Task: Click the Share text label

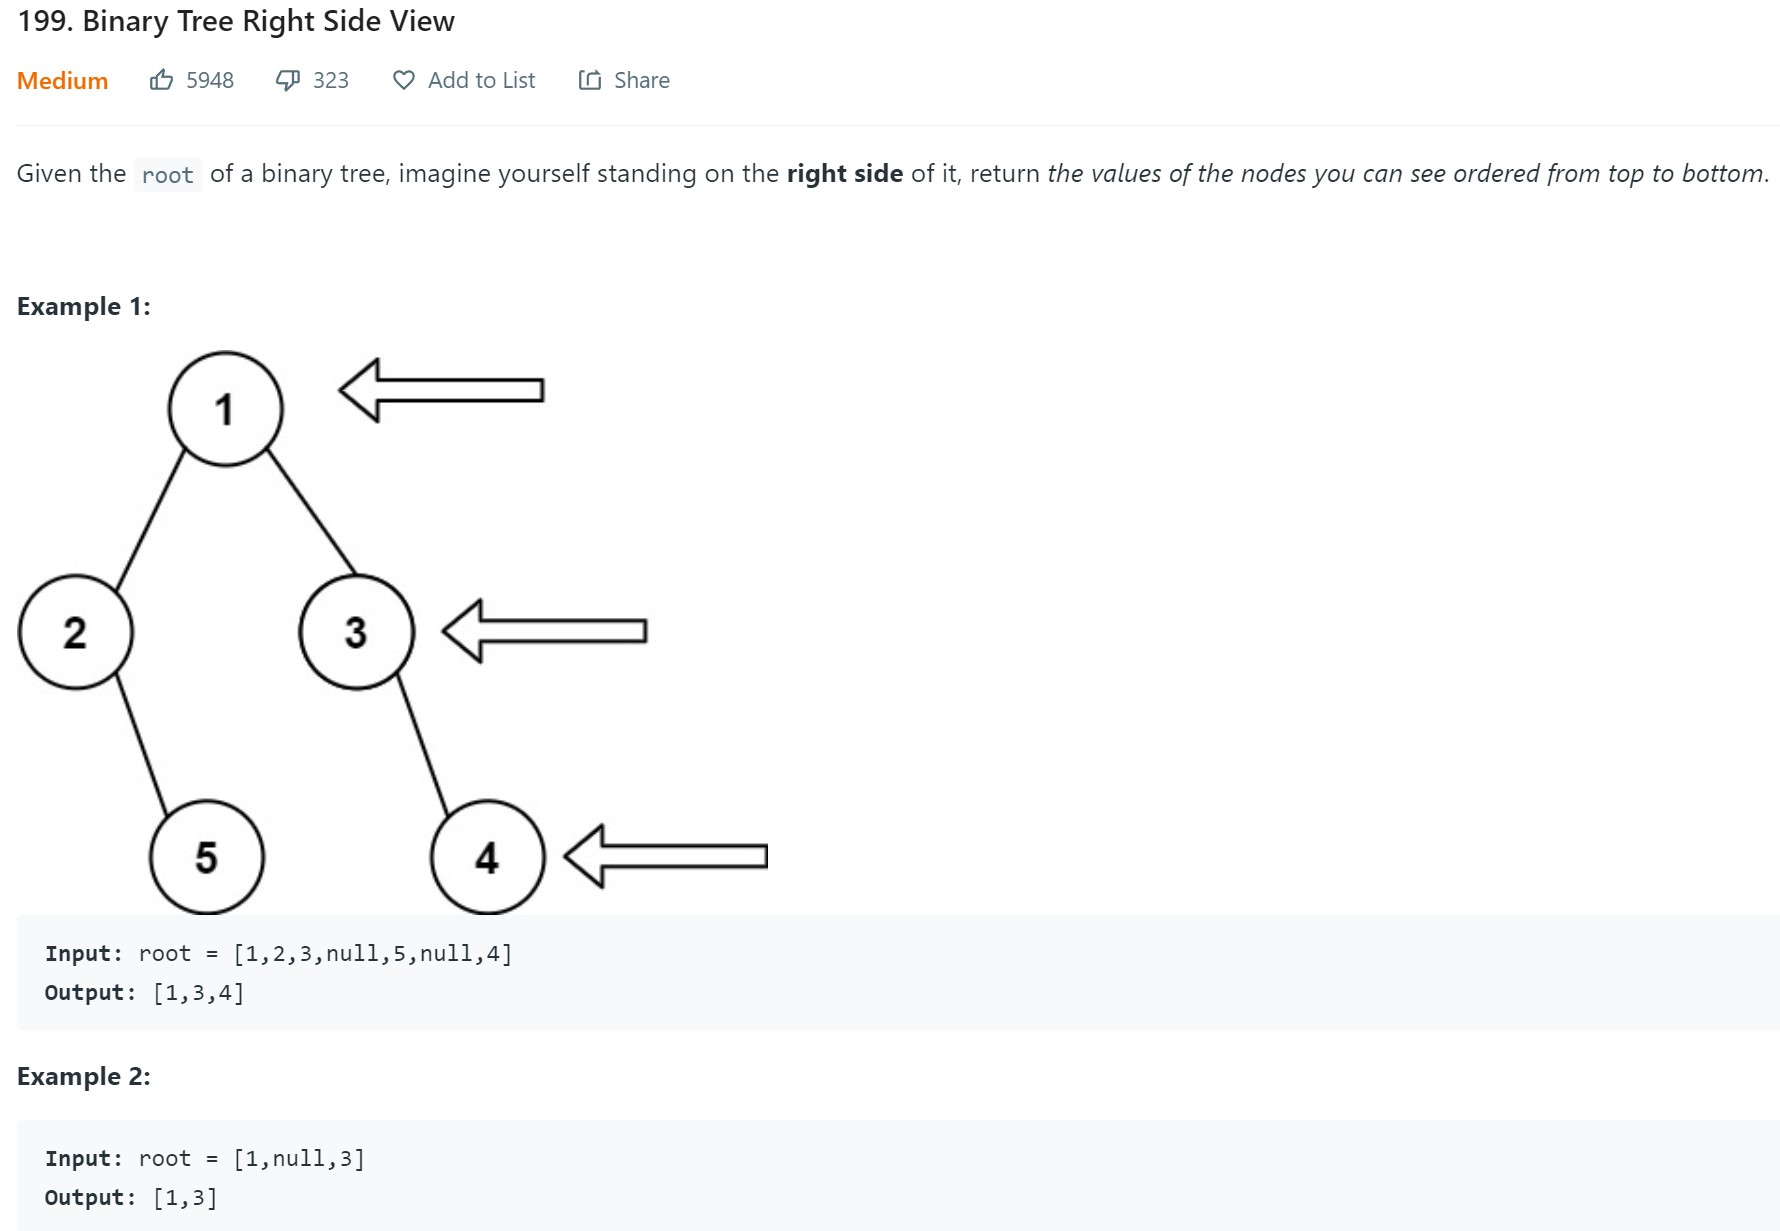Action: click(641, 80)
